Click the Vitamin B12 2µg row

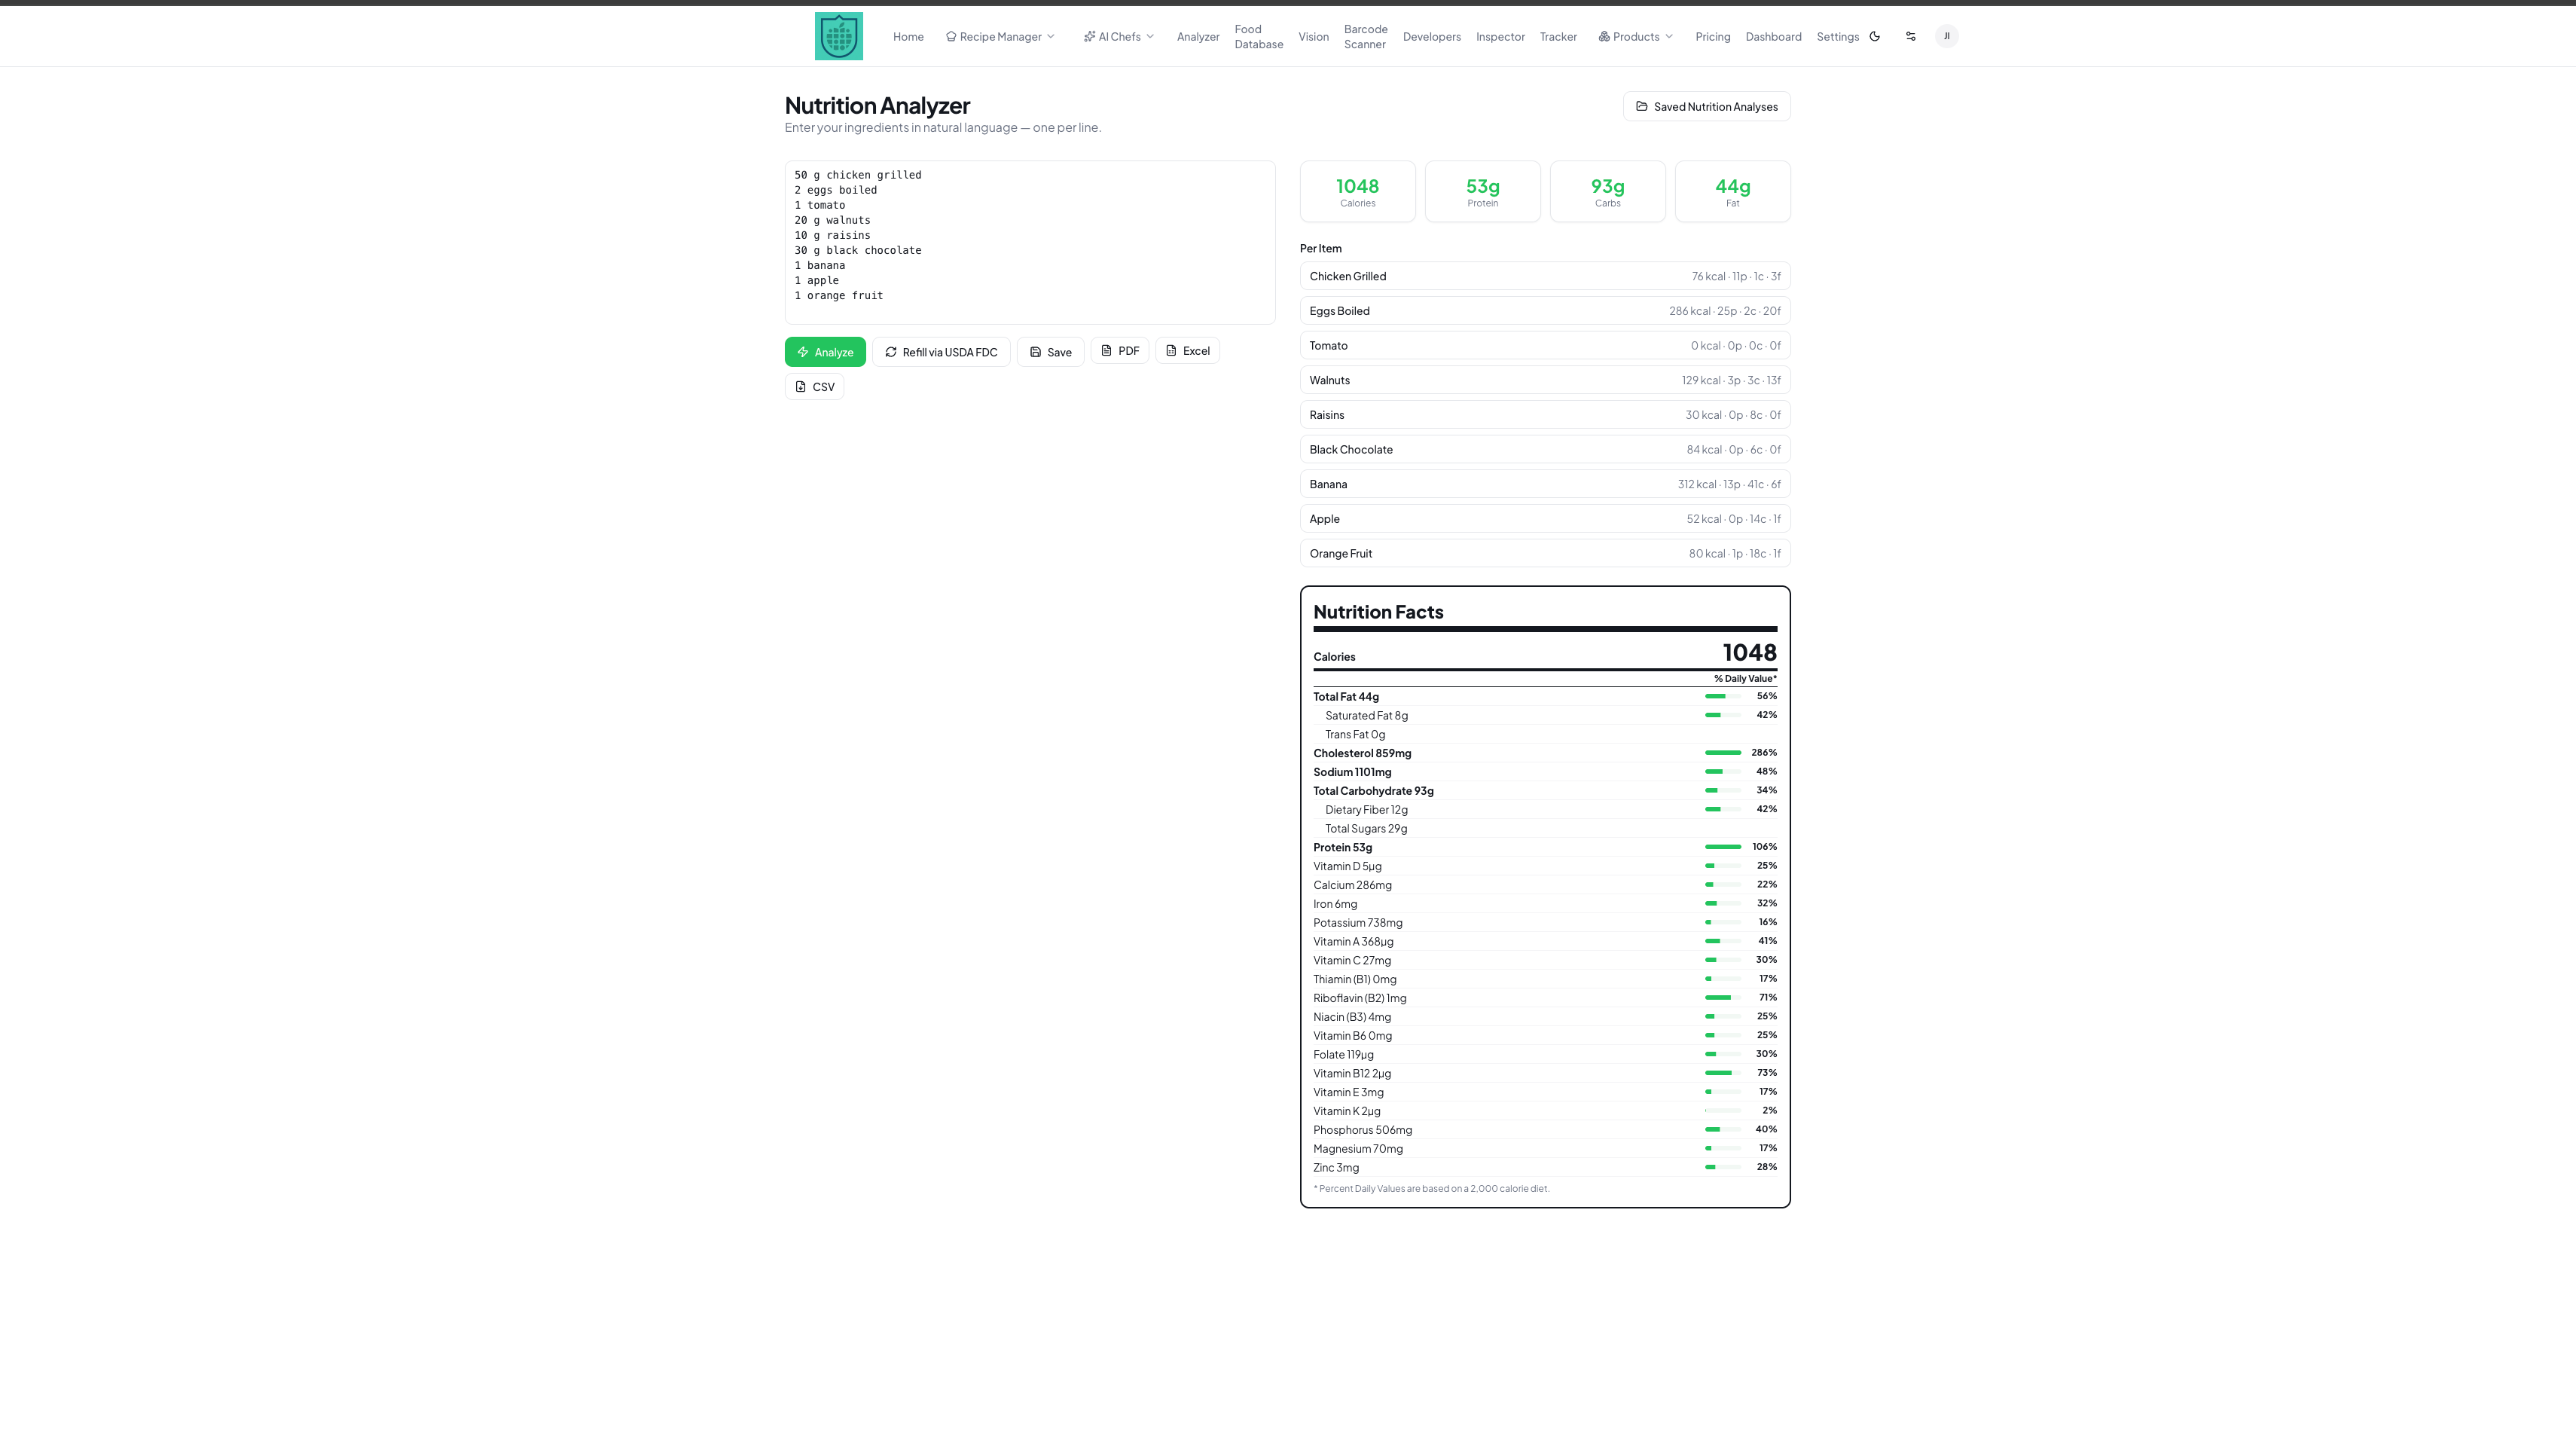(1545, 1073)
